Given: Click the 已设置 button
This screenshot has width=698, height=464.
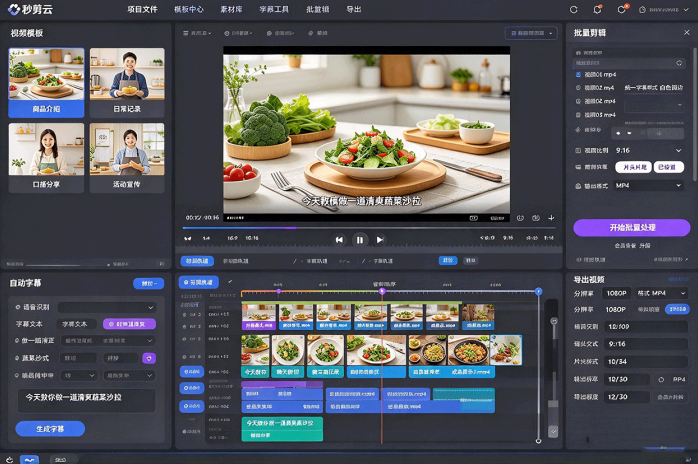Looking at the screenshot, I should [x=668, y=167].
